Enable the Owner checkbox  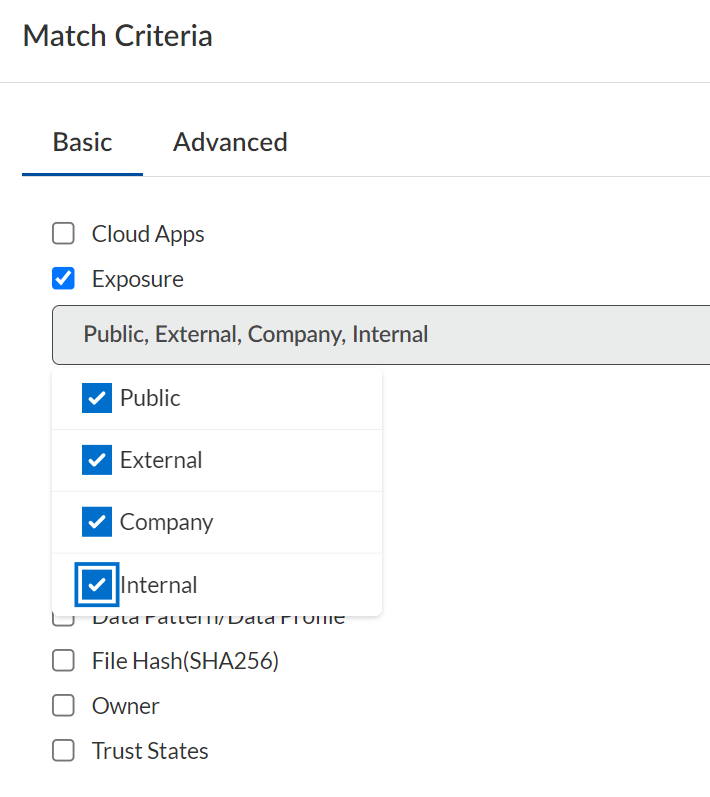click(x=63, y=706)
